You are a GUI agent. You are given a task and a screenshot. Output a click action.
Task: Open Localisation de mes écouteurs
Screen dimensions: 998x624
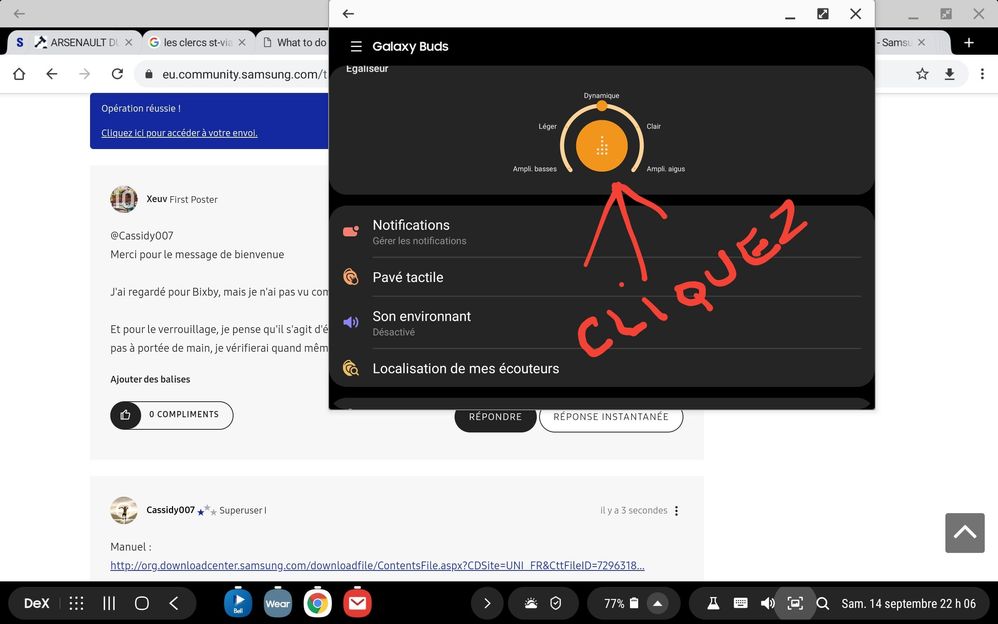click(x=601, y=368)
